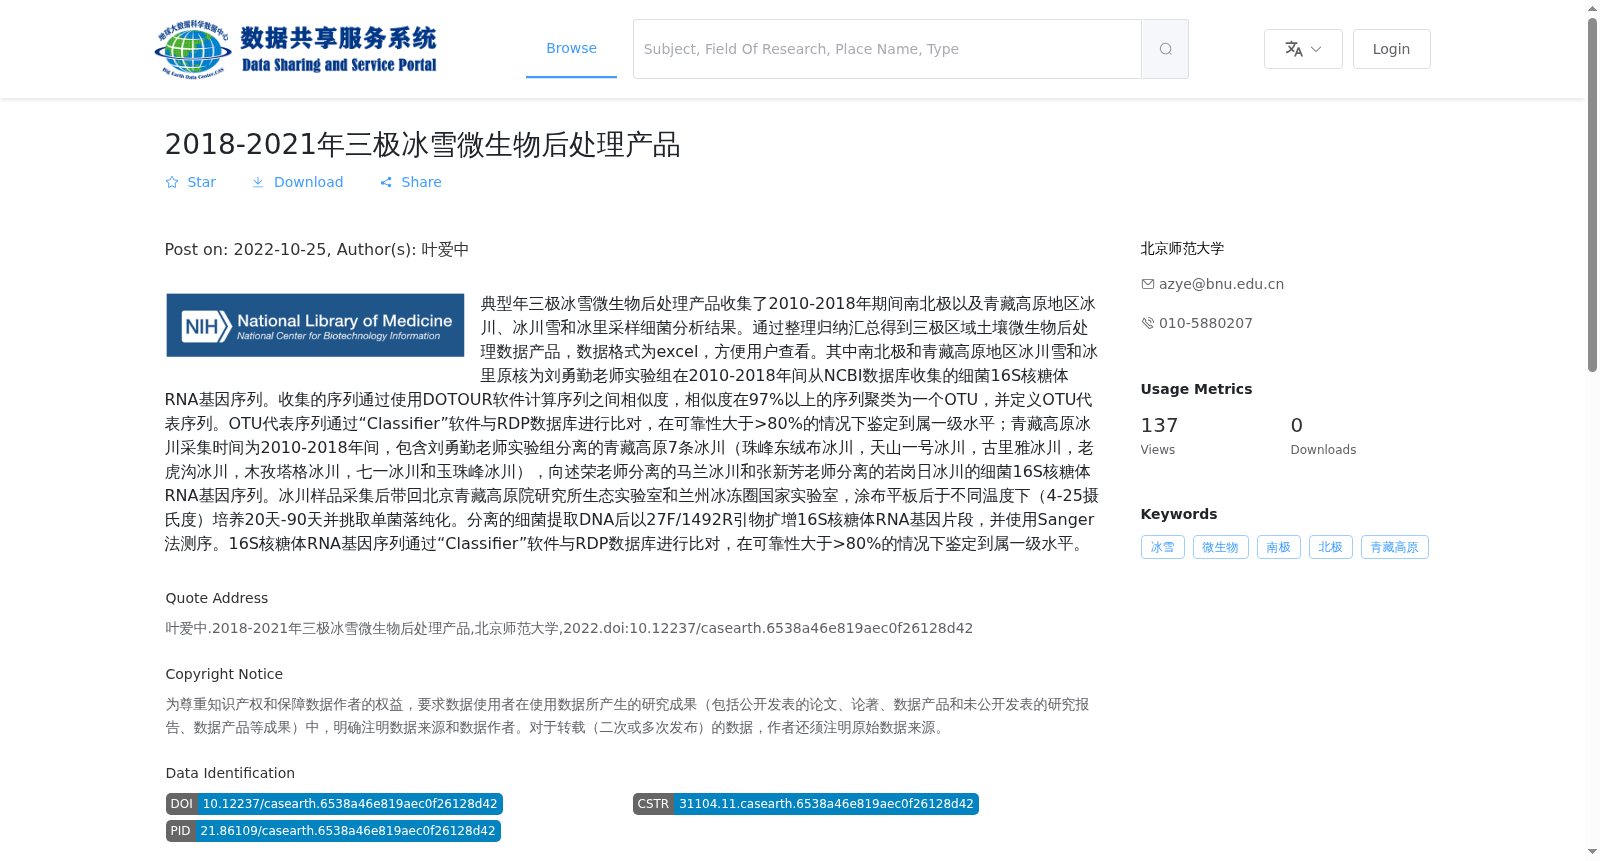Click the phone icon next to 010-5880207
1600x861 pixels.
pos(1148,323)
